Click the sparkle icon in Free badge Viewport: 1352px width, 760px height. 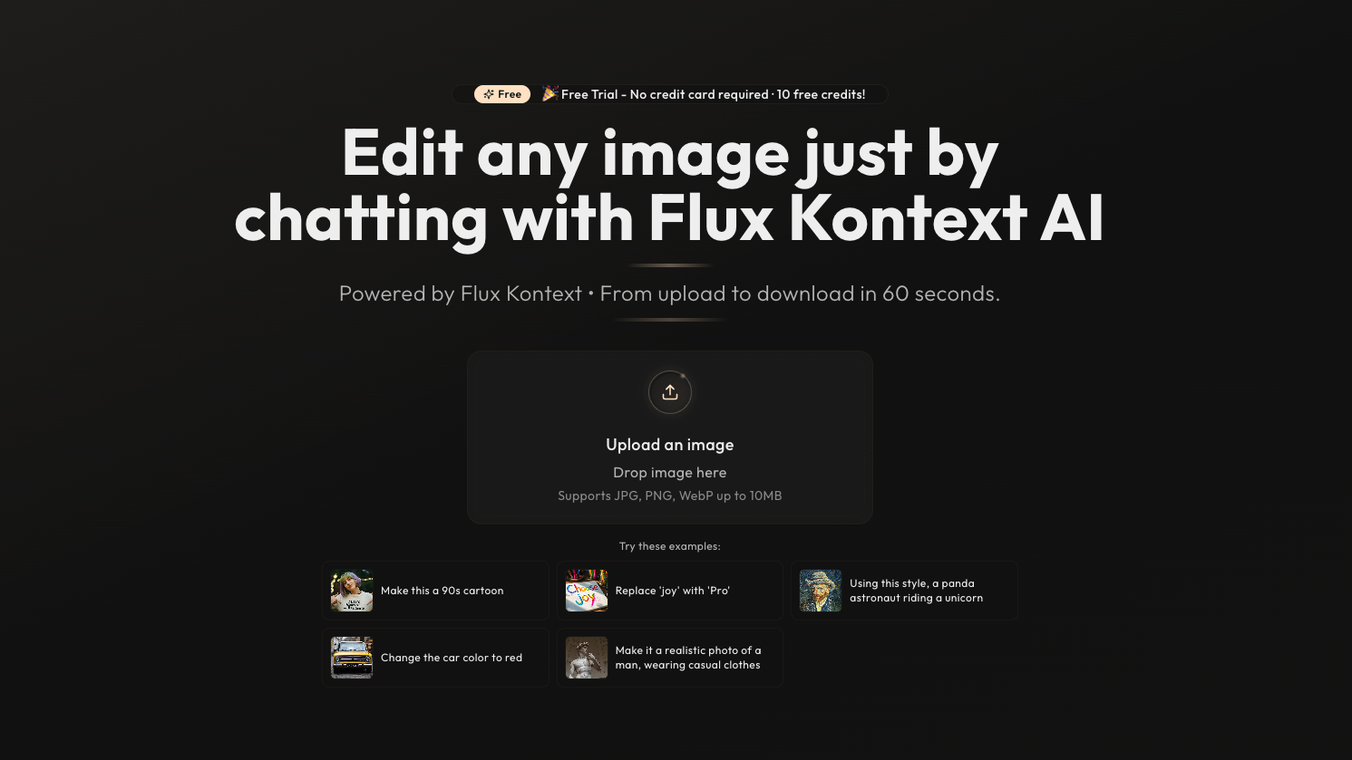coord(489,94)
